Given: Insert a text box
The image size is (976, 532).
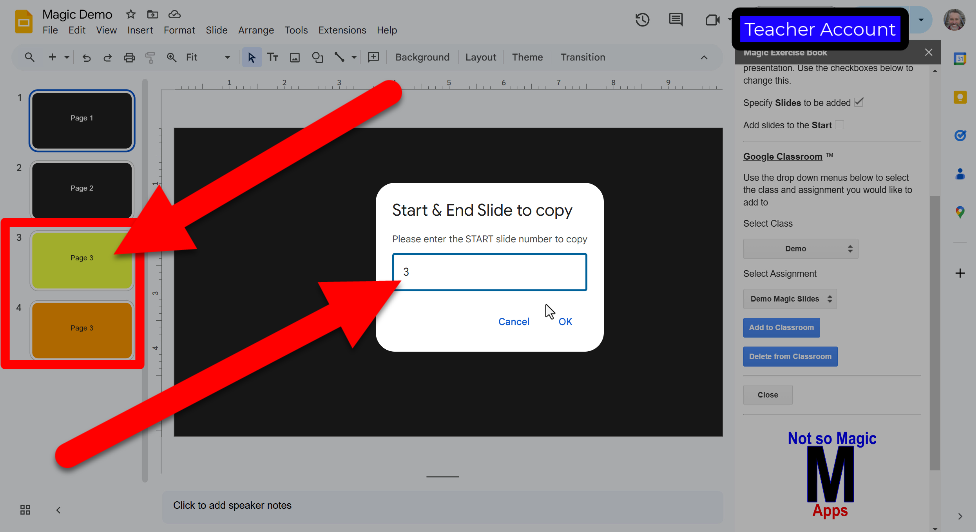Looking at the screenshot, I should [x=273, y=57].
